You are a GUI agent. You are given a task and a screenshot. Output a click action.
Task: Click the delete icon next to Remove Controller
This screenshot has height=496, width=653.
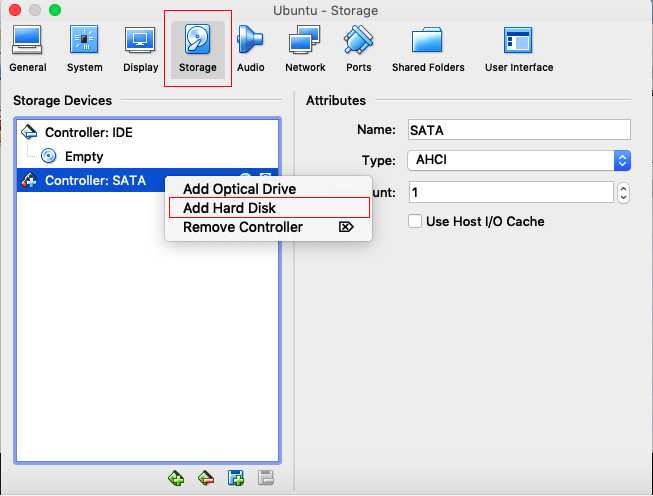click(346, 227)
